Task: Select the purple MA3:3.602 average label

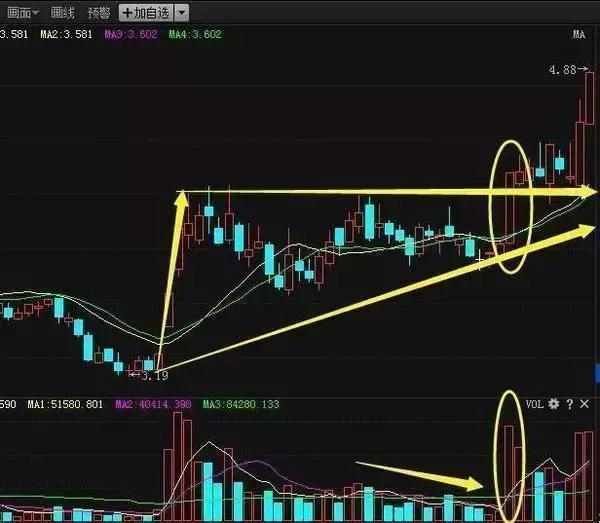Action: tap(131, 34)
